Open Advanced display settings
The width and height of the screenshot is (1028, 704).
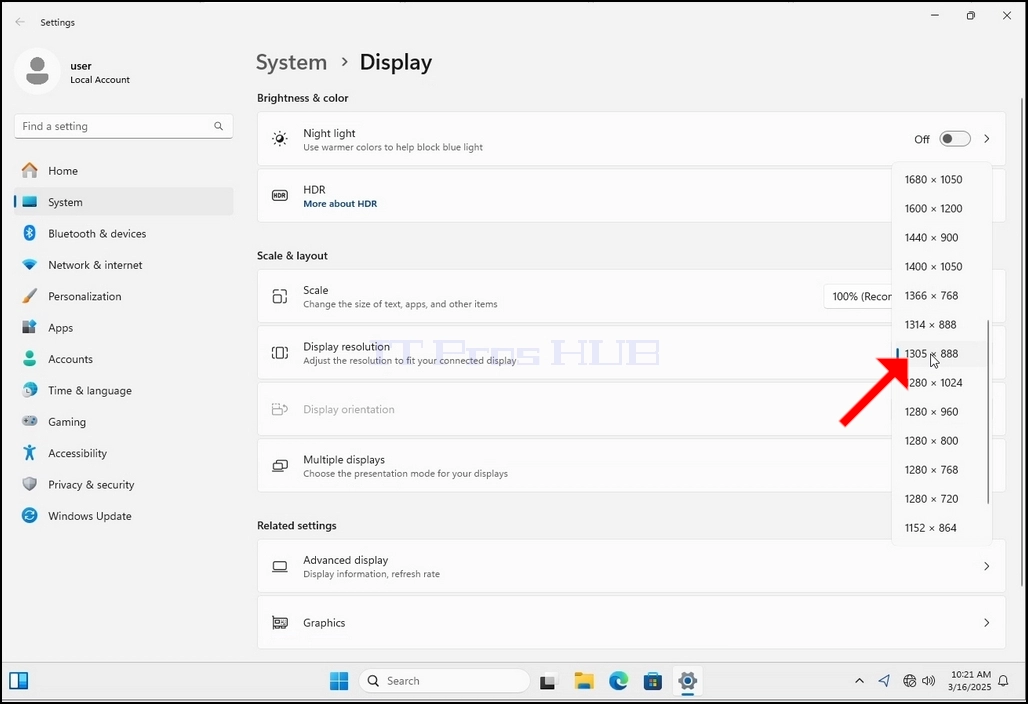click(631, 566)
